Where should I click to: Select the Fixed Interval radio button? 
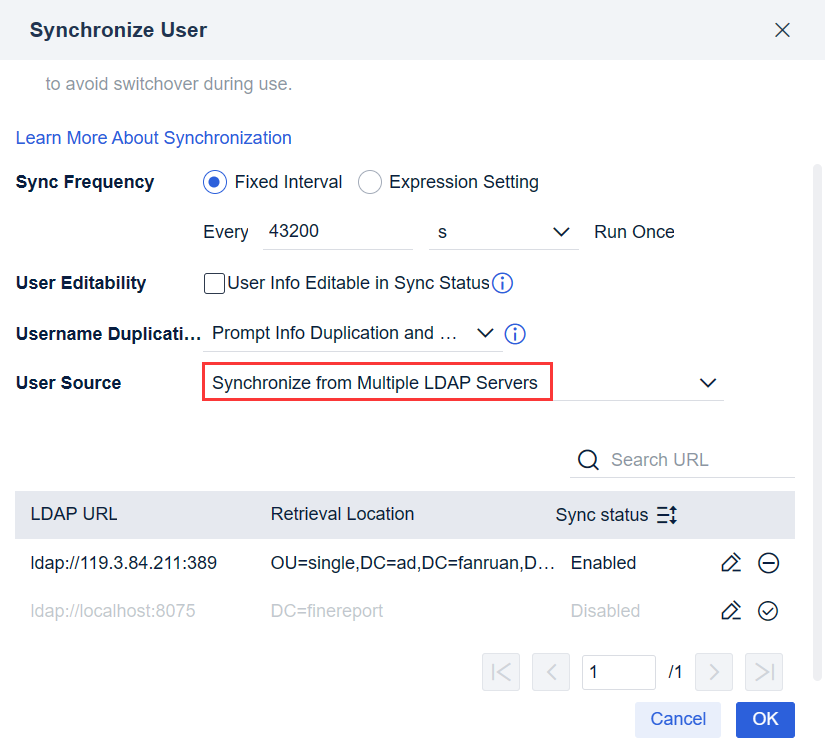click(214, 182)
